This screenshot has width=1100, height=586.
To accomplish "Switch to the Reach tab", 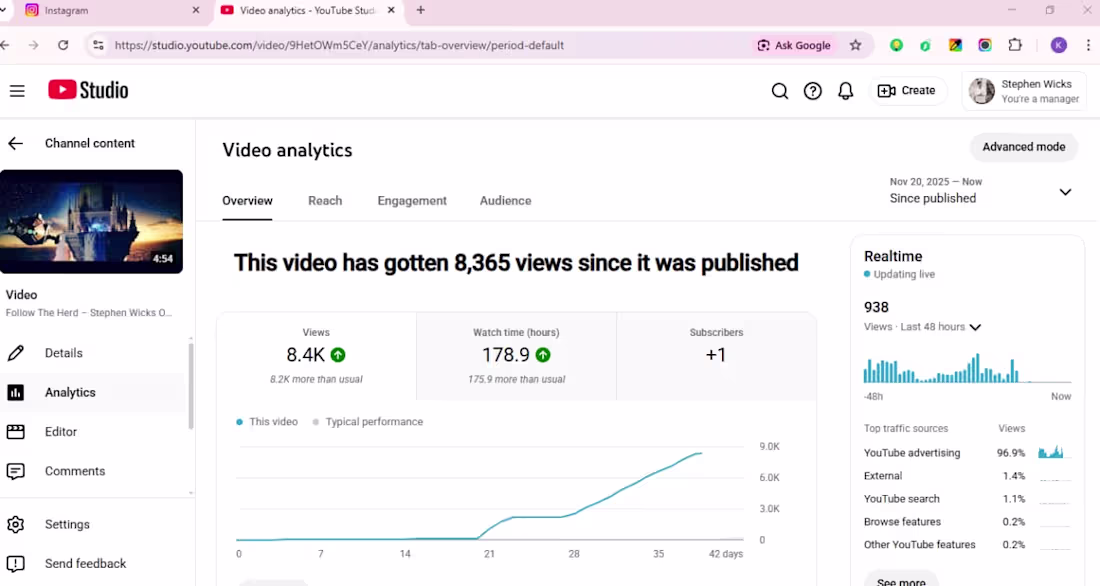I will point(325,201).
